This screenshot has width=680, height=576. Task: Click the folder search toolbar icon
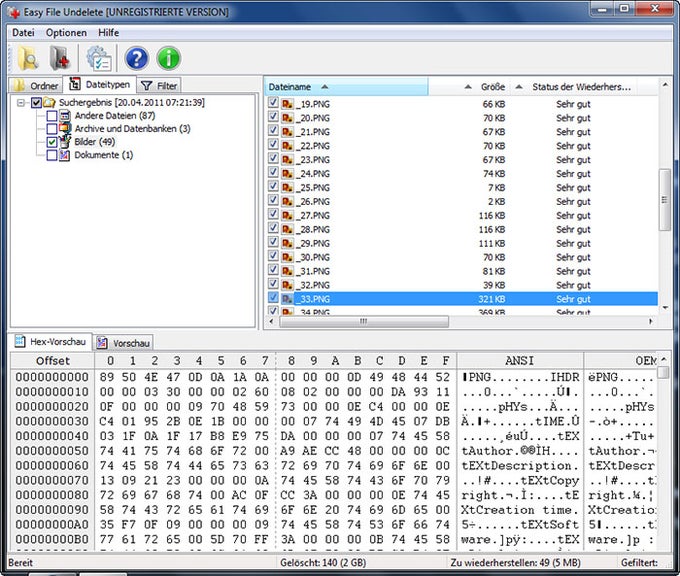(x=28, y=58)
